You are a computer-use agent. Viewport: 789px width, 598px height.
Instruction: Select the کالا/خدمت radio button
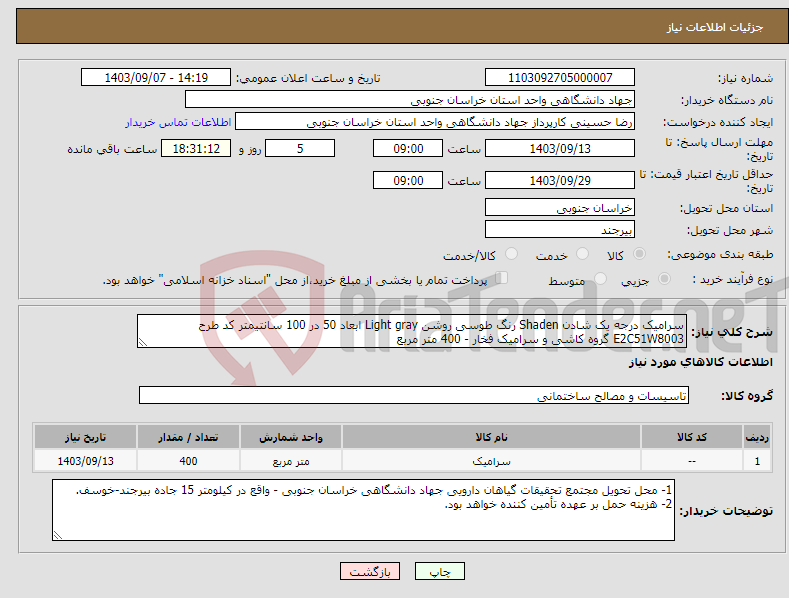[511, 254]
